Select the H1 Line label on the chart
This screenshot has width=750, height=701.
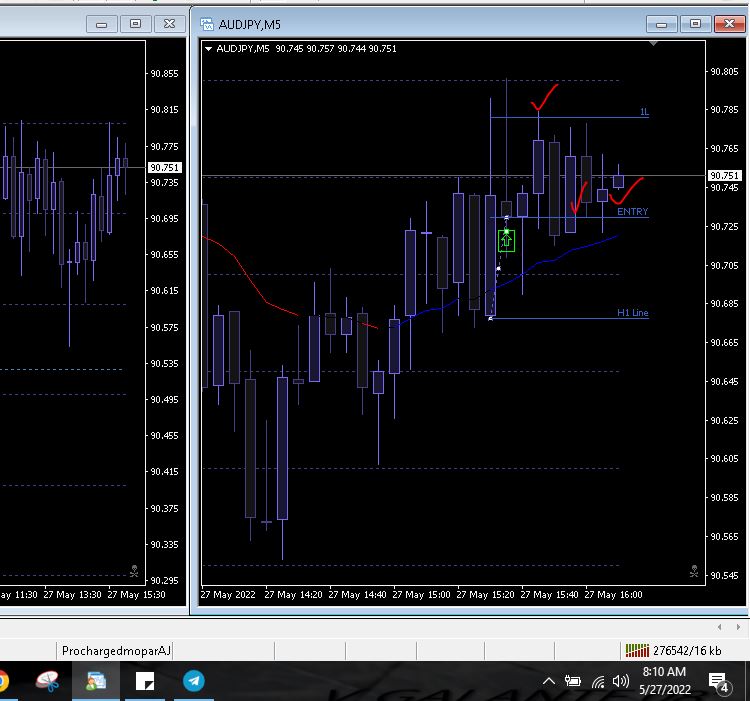632,313
